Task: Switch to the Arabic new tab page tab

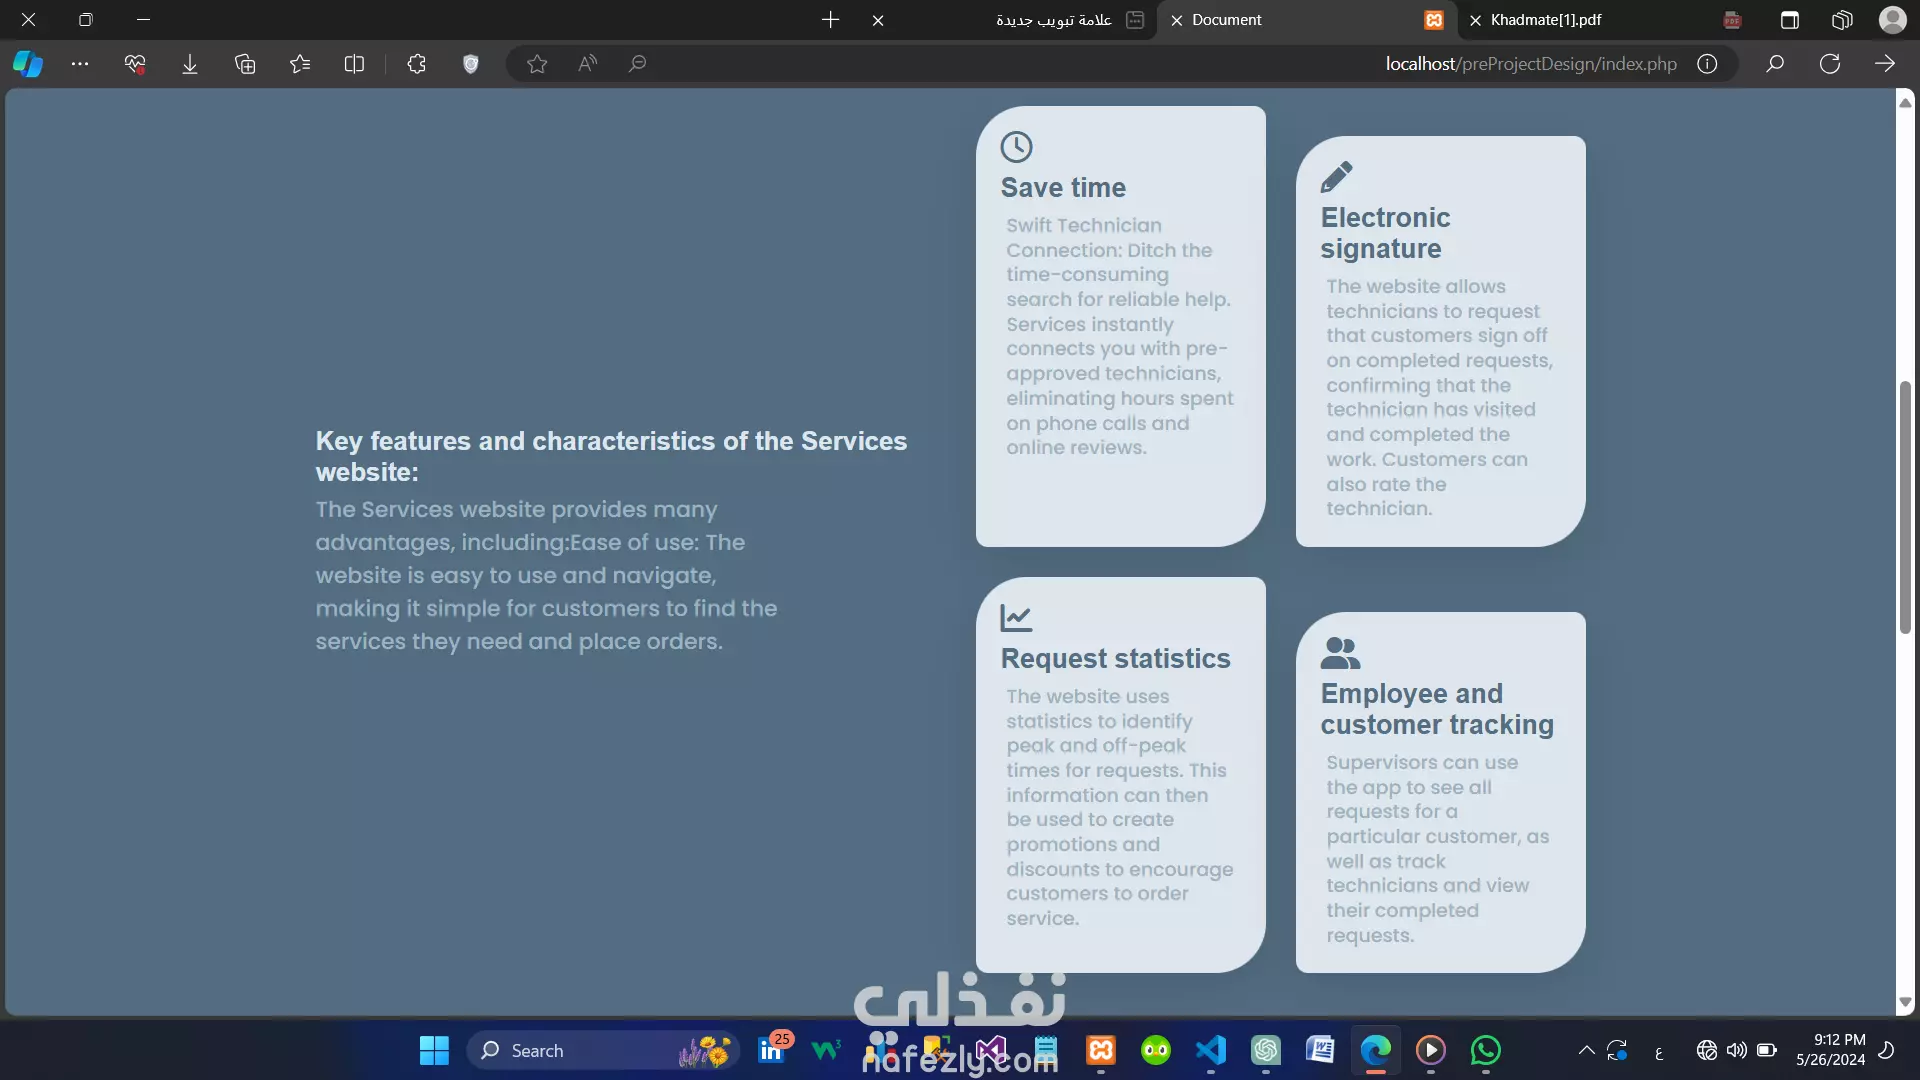Action: point(1053,20)
